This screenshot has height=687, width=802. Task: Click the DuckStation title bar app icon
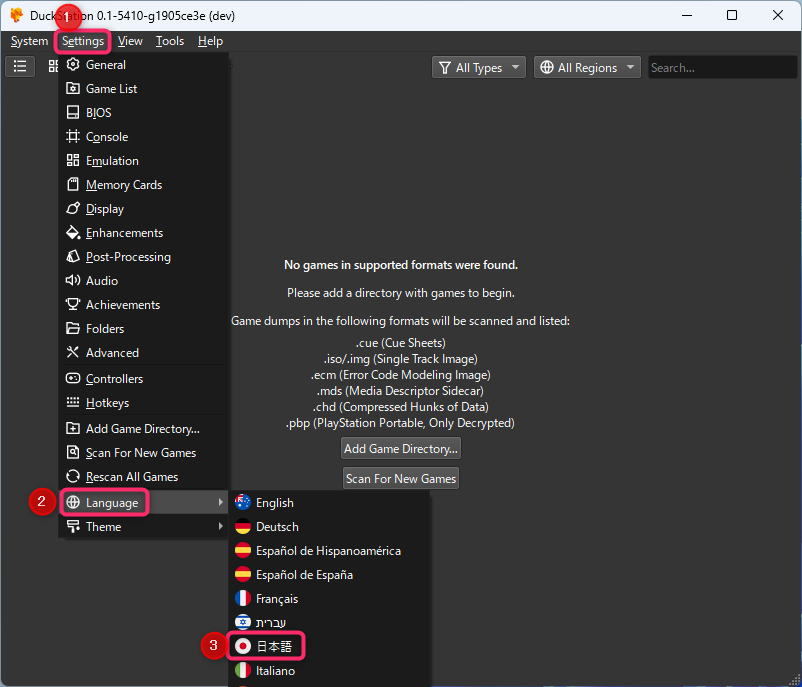coord(16,15)
